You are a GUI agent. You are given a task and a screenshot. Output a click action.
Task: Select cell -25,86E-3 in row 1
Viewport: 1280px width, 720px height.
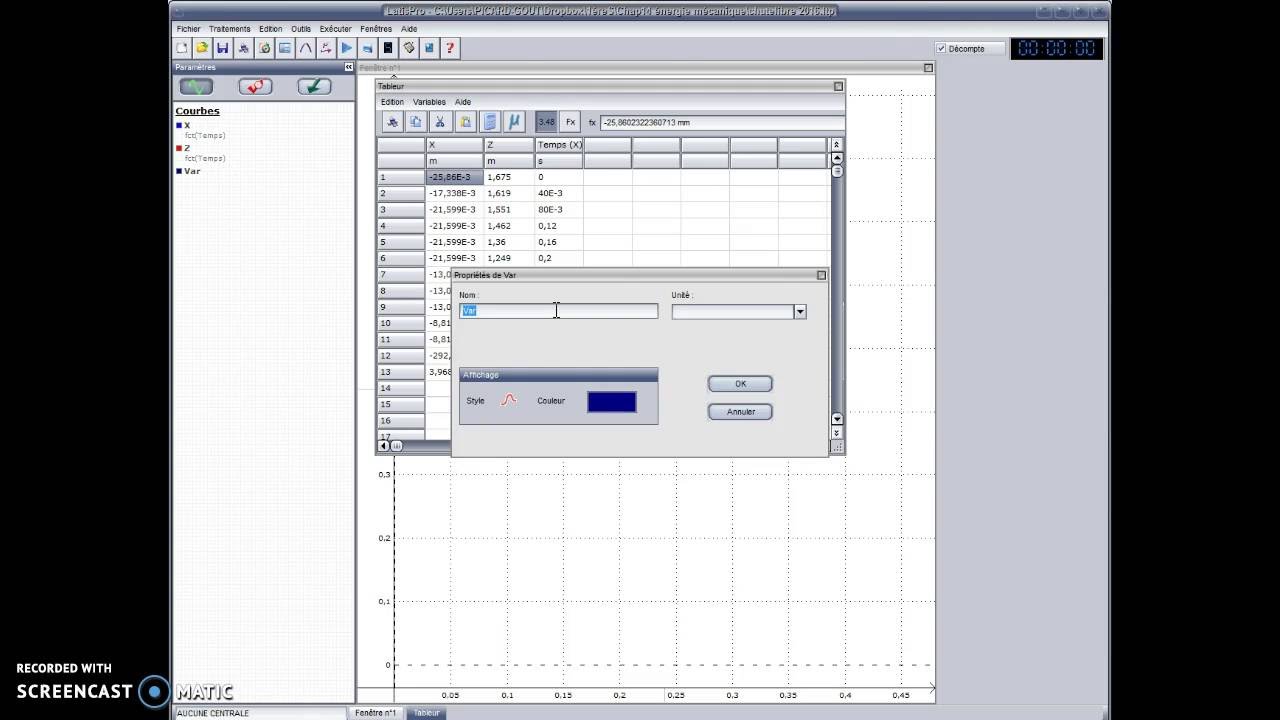tap(454, 177)
